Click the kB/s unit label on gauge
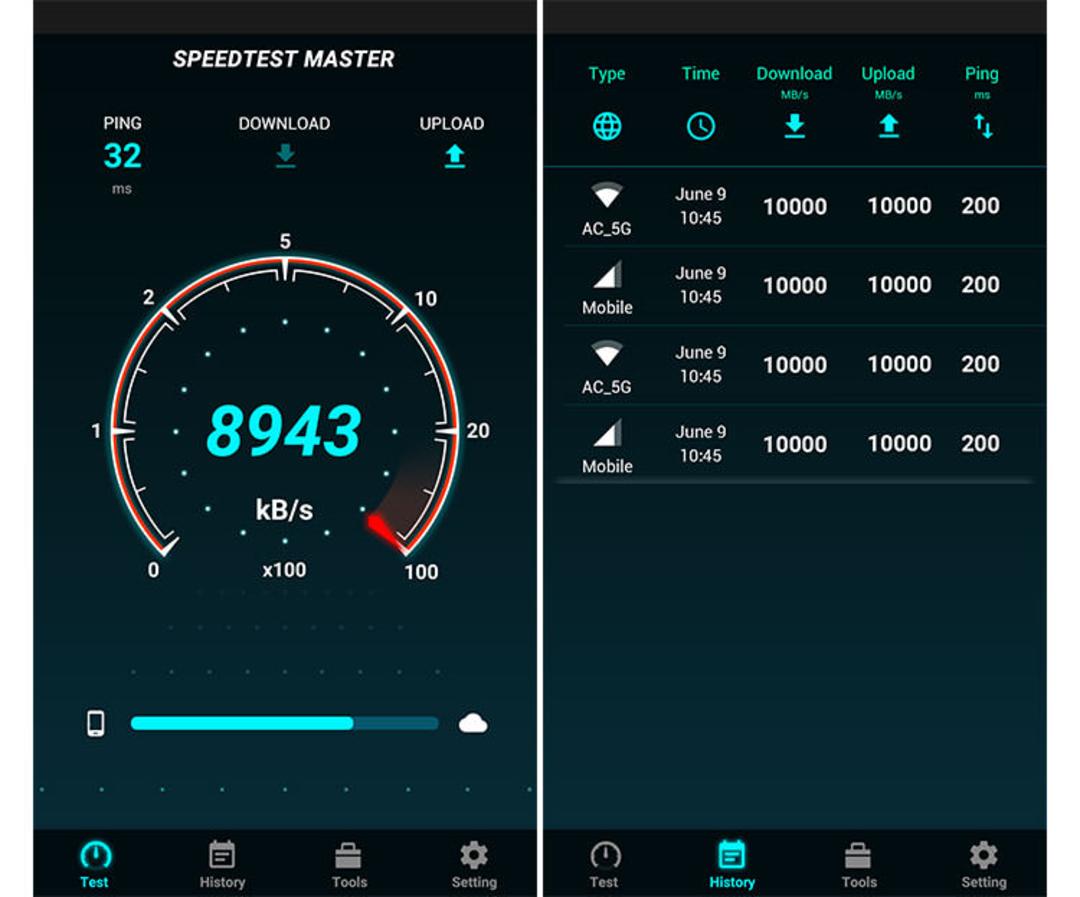Screen dimensions: 1080x897 (284, 510)
